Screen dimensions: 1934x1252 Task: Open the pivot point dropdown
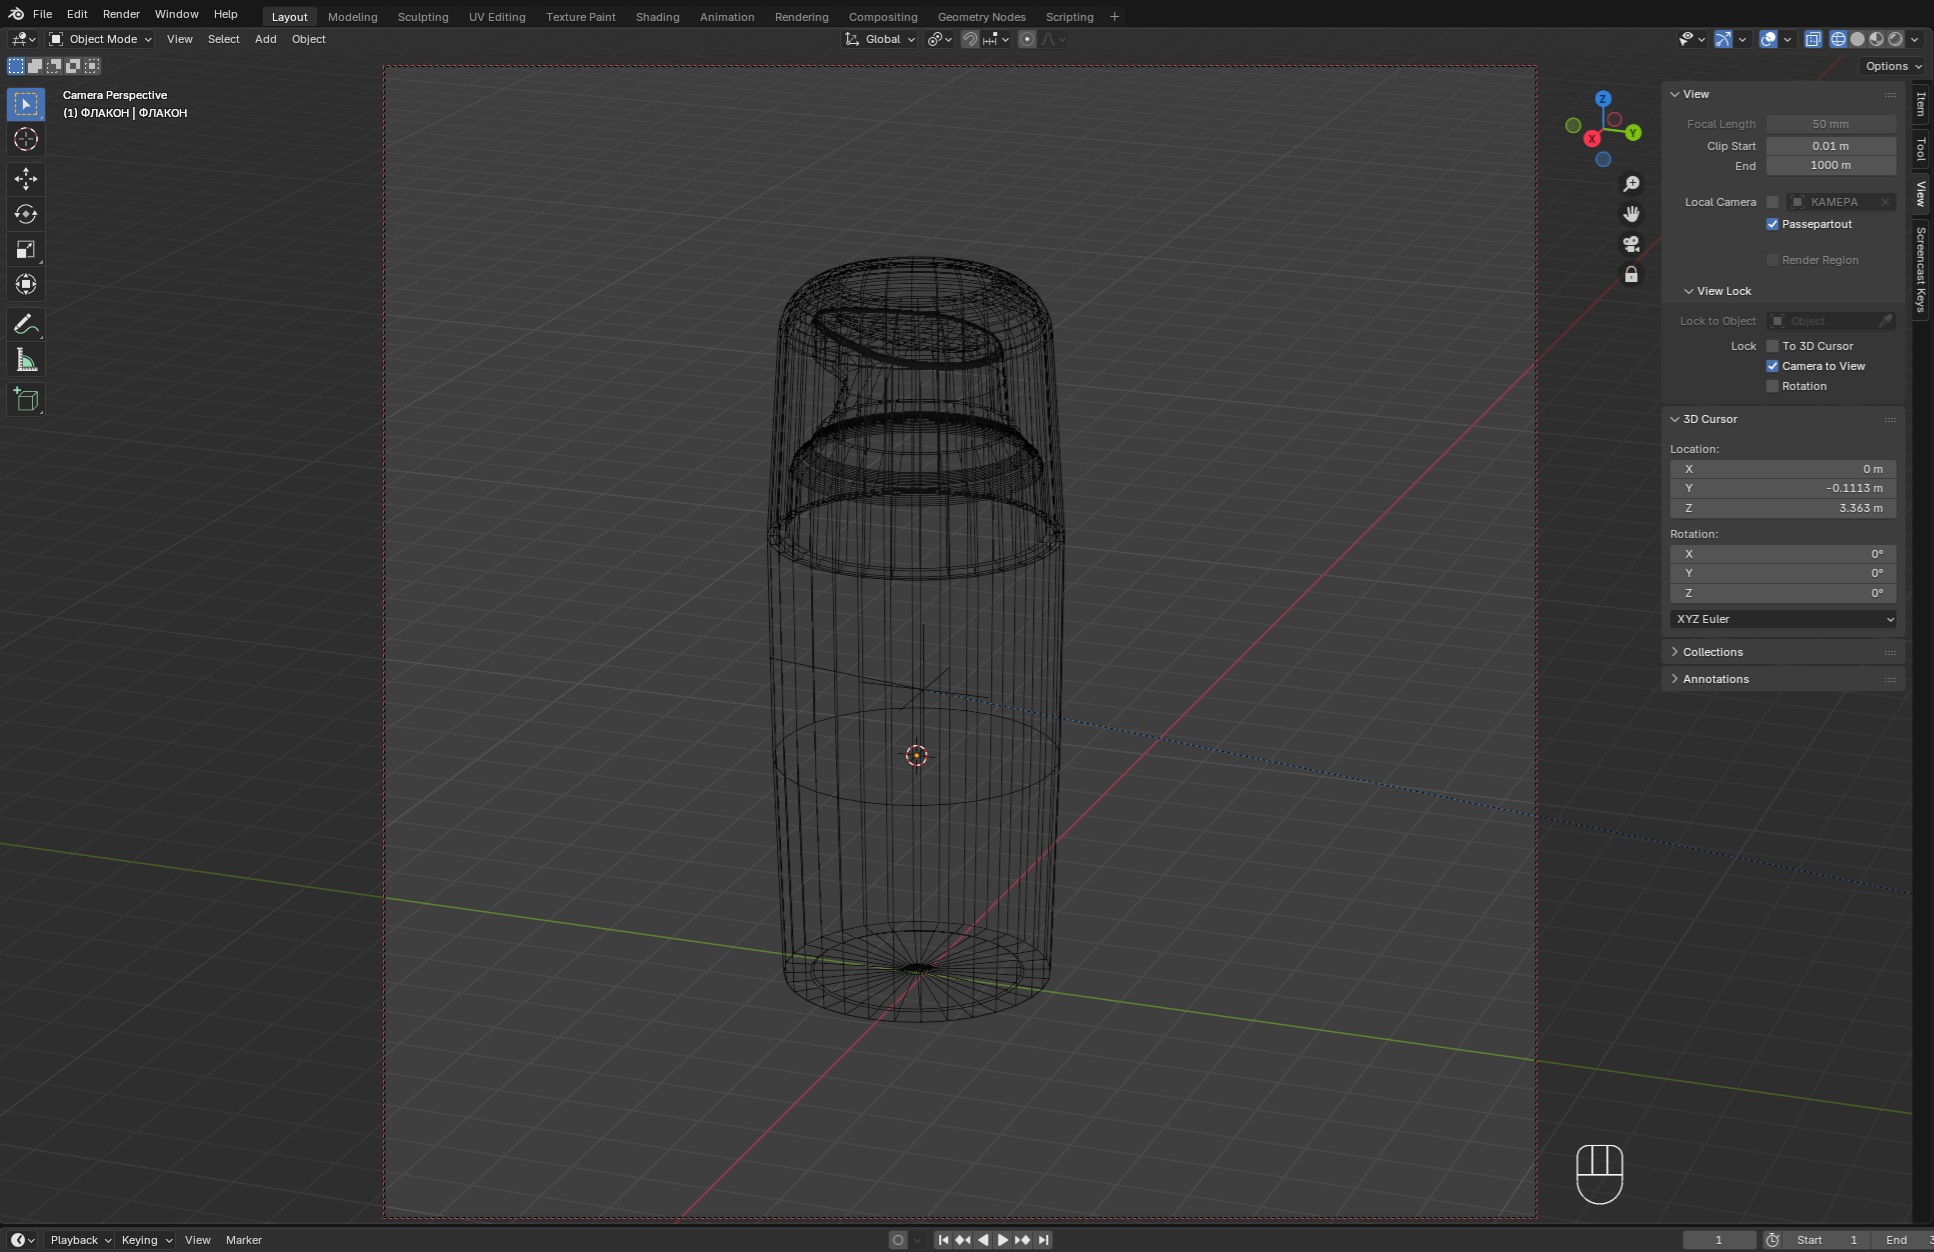[x=939, y=39]
